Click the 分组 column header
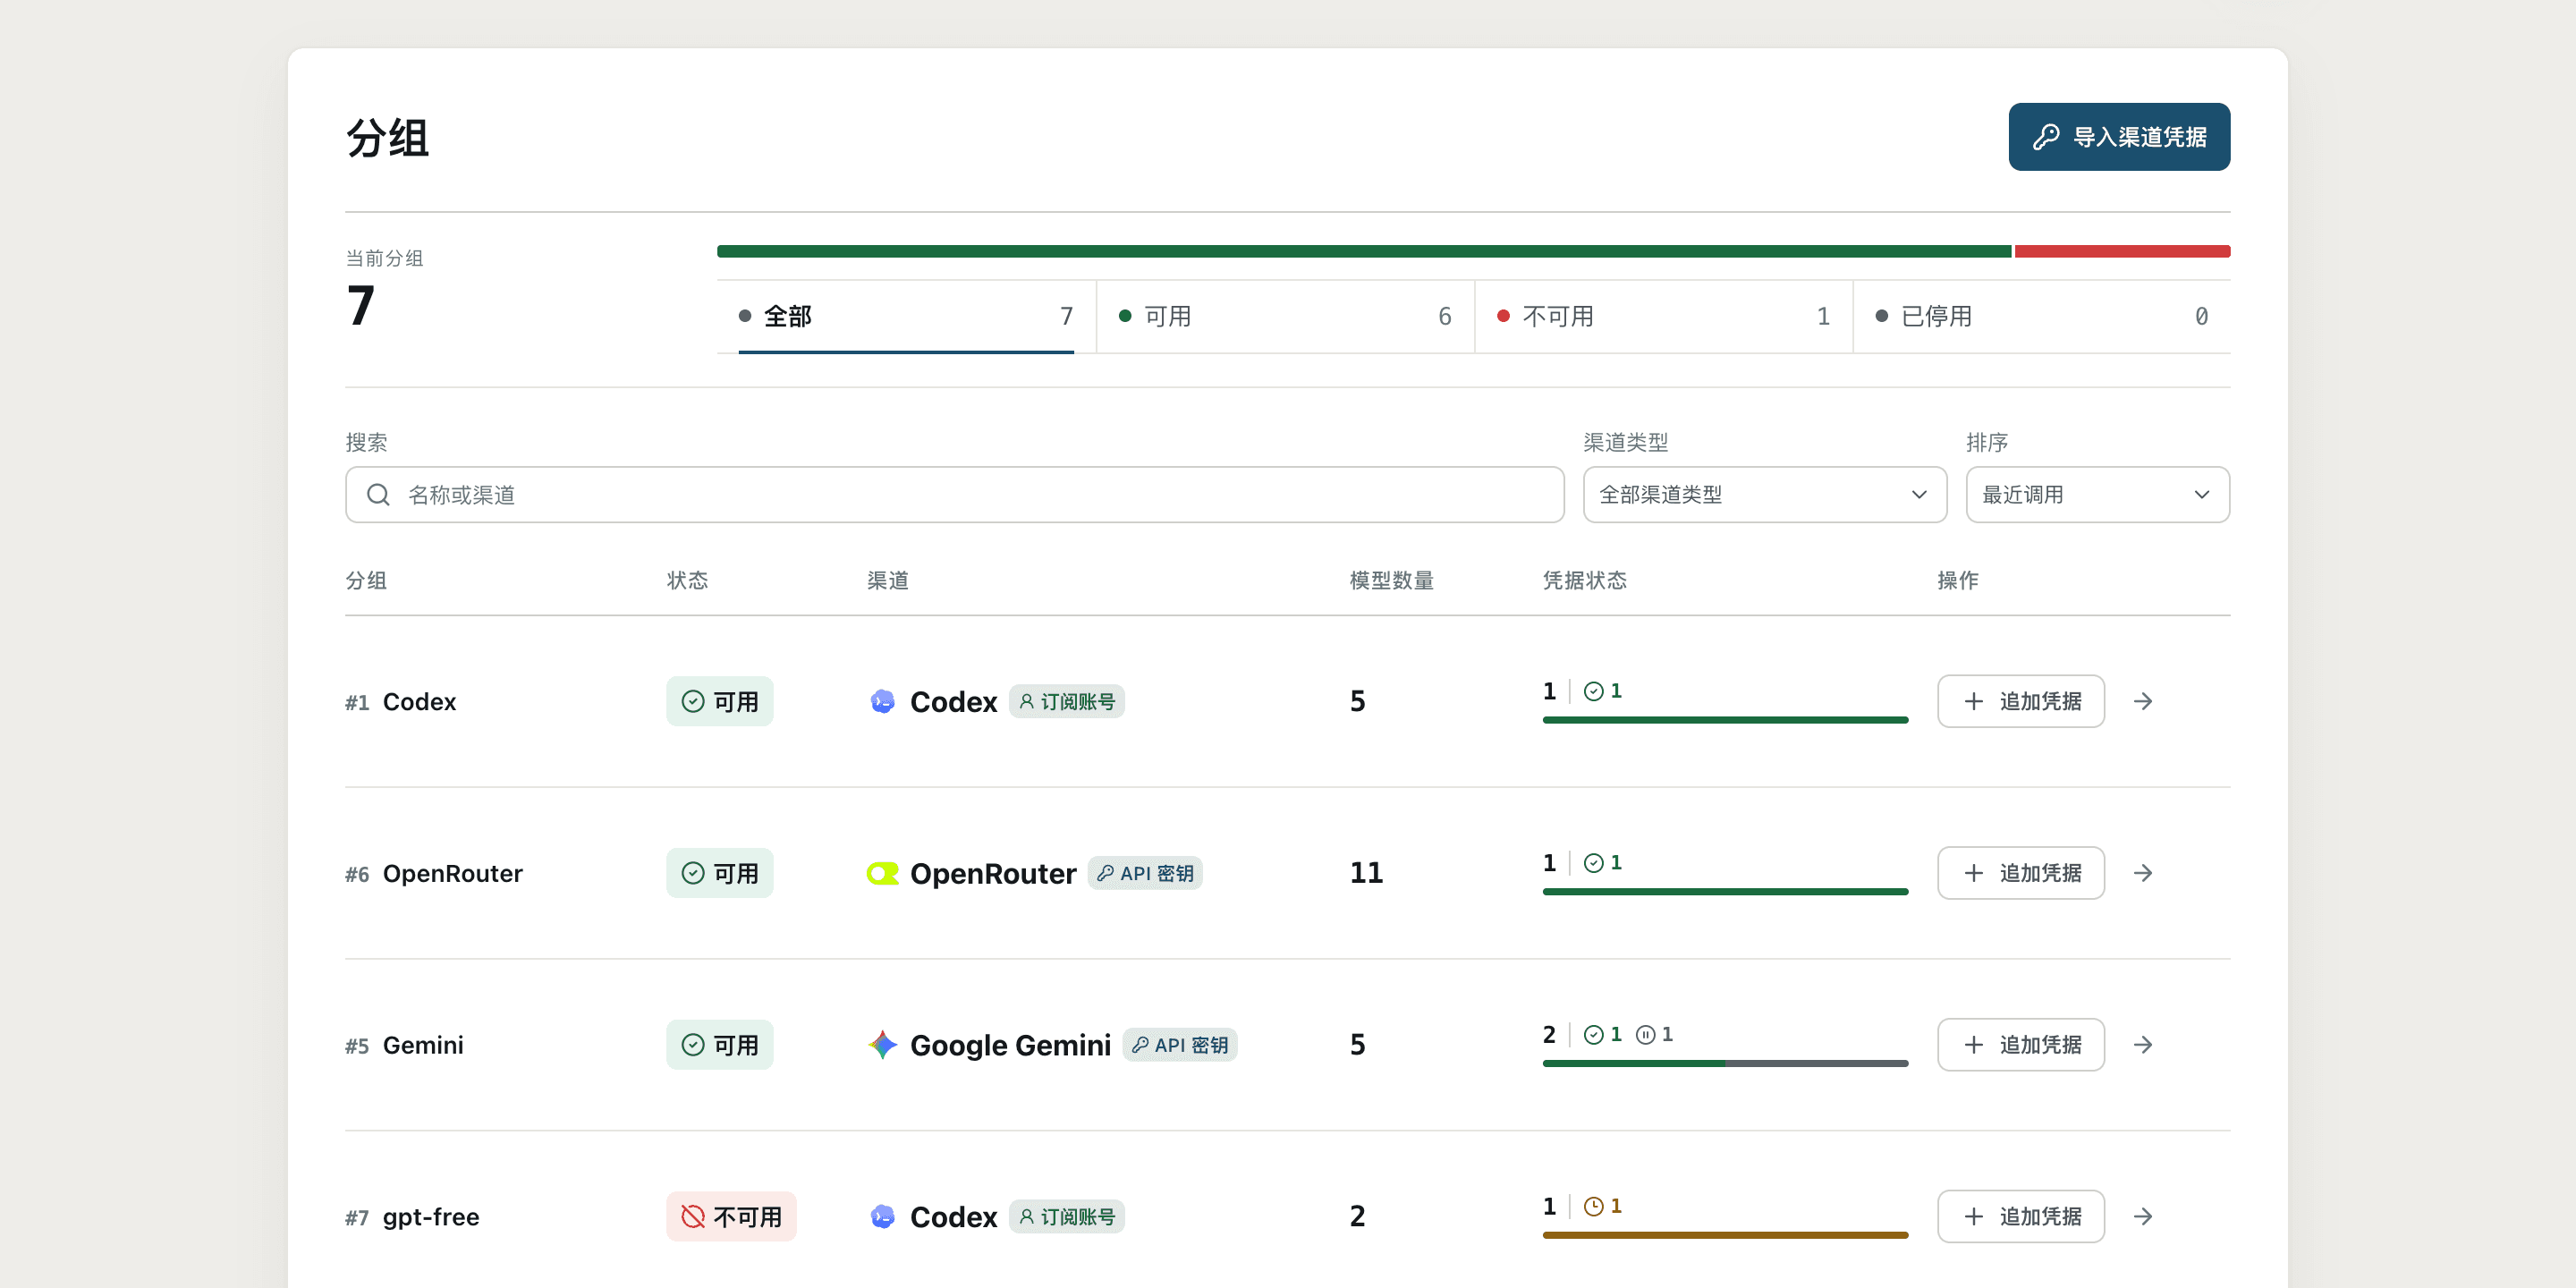This screenshot has width=2576, height=1288. pos(366,581)
